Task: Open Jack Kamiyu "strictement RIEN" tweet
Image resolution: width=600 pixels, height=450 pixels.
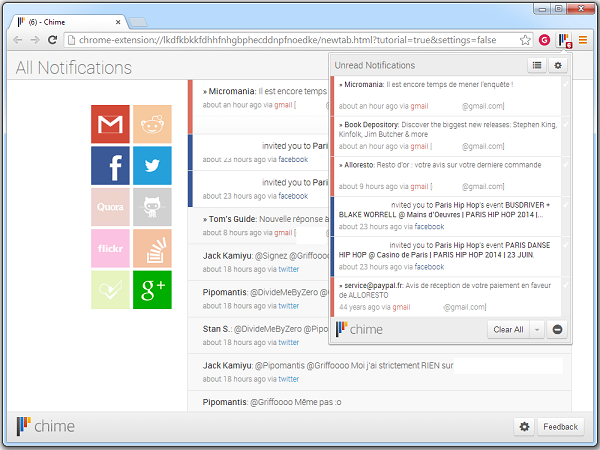Action: click(x=379, y=372)
